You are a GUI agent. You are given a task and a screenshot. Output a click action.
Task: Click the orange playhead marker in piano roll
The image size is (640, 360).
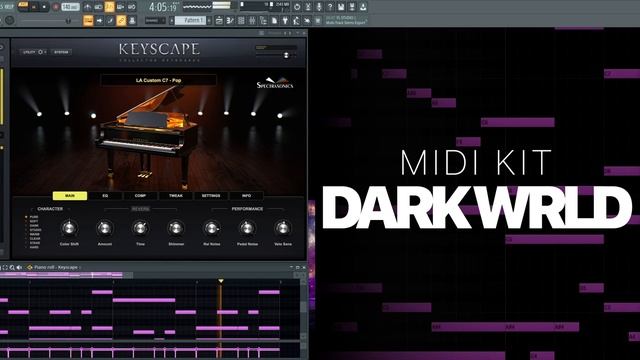[x=221, y=281]
